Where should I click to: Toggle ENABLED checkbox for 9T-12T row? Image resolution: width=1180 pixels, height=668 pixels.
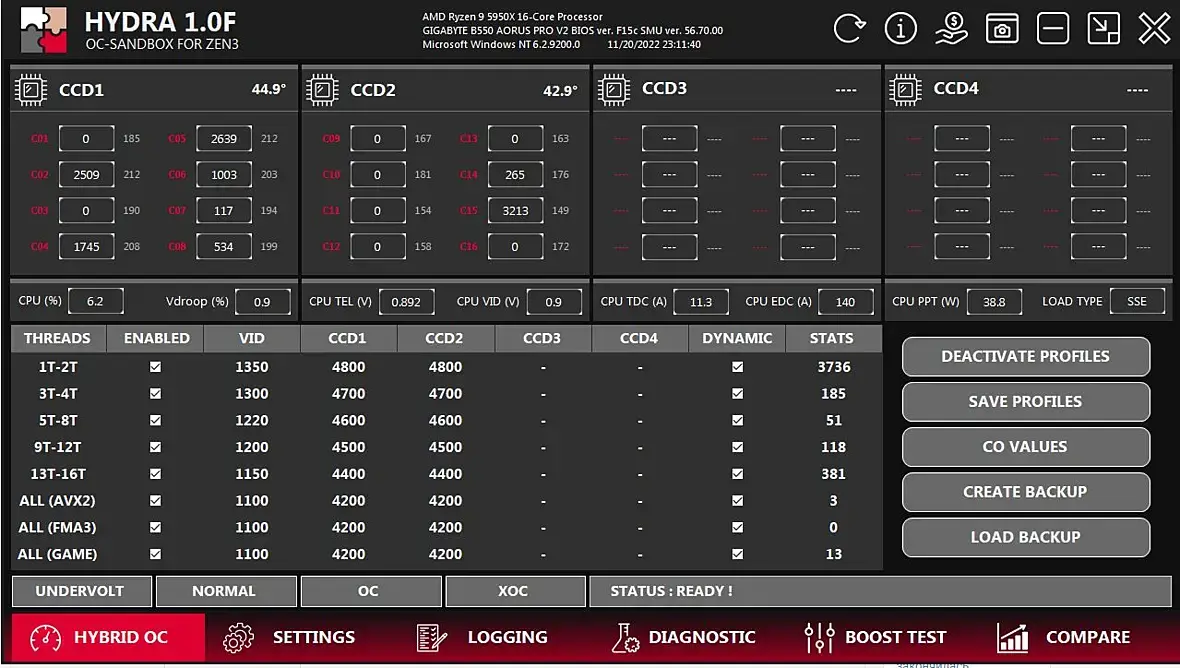155,447
